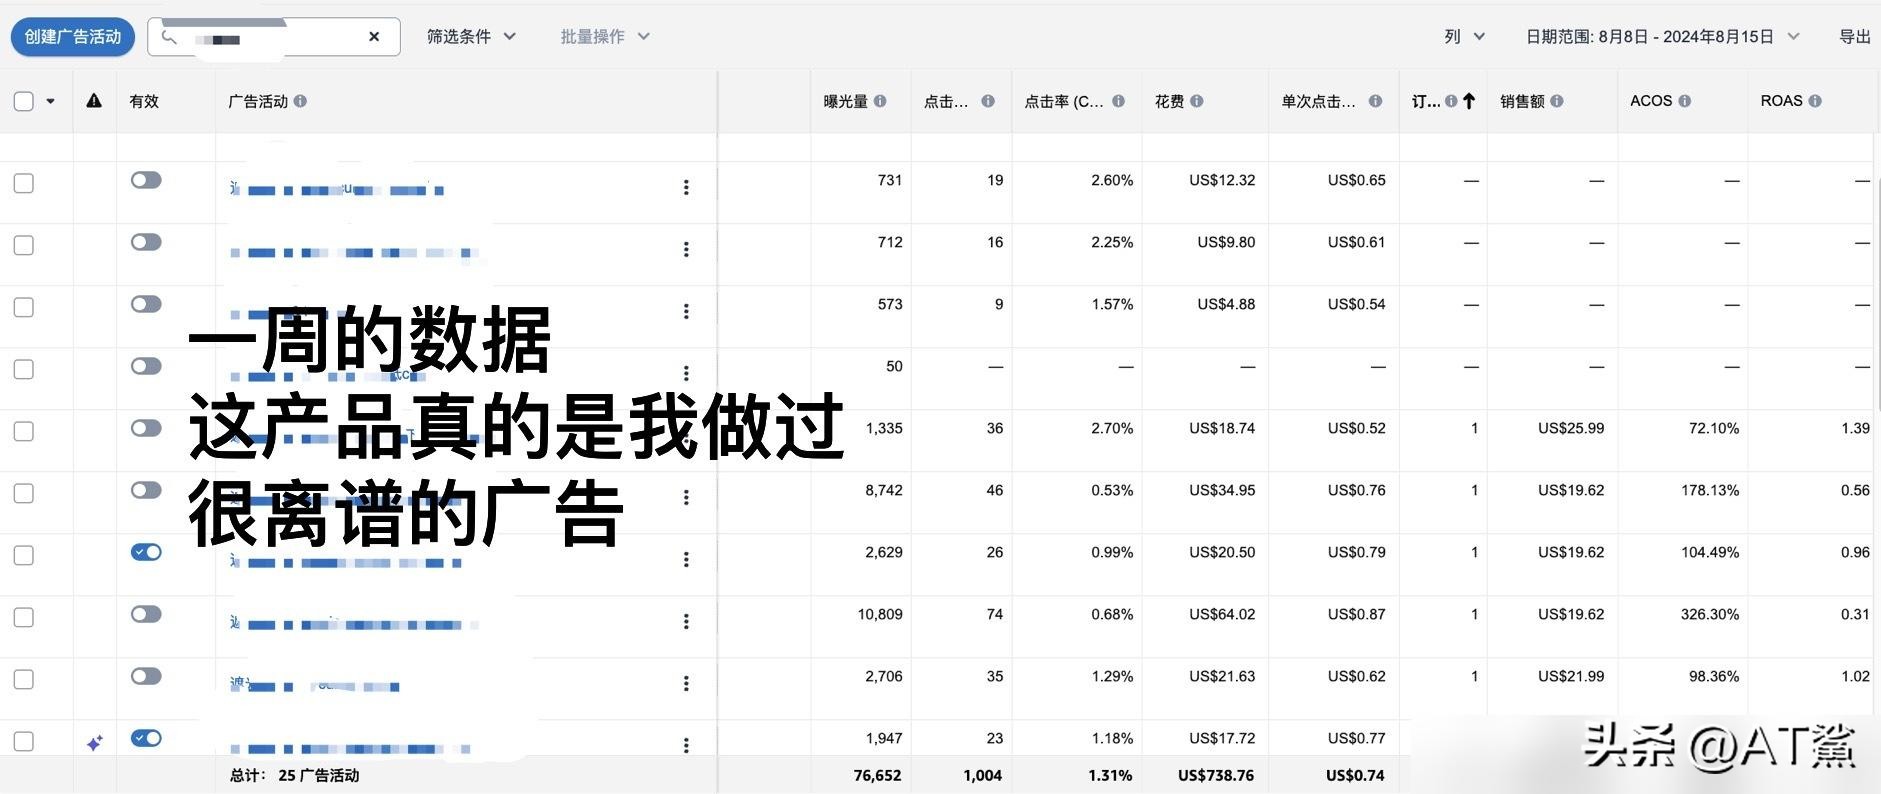Click the 广告活动 info icon
The width and height of the screenshot is (1881, 794).
pos(300,101)
